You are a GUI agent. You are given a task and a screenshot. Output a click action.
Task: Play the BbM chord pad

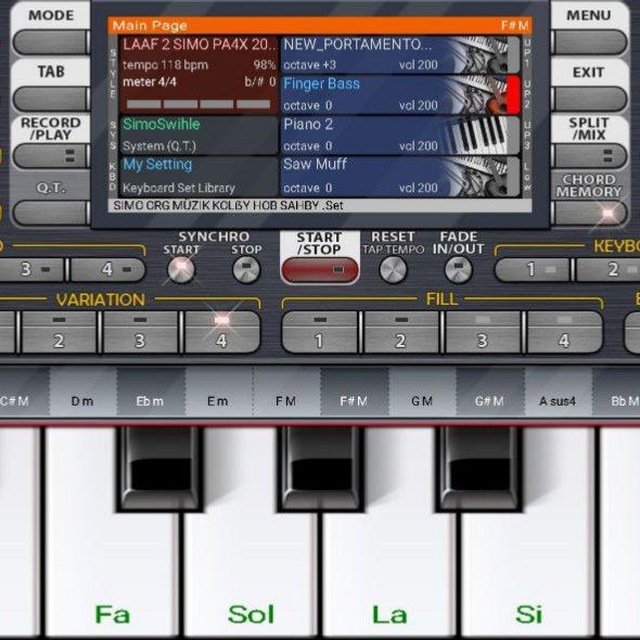(616, 392)
